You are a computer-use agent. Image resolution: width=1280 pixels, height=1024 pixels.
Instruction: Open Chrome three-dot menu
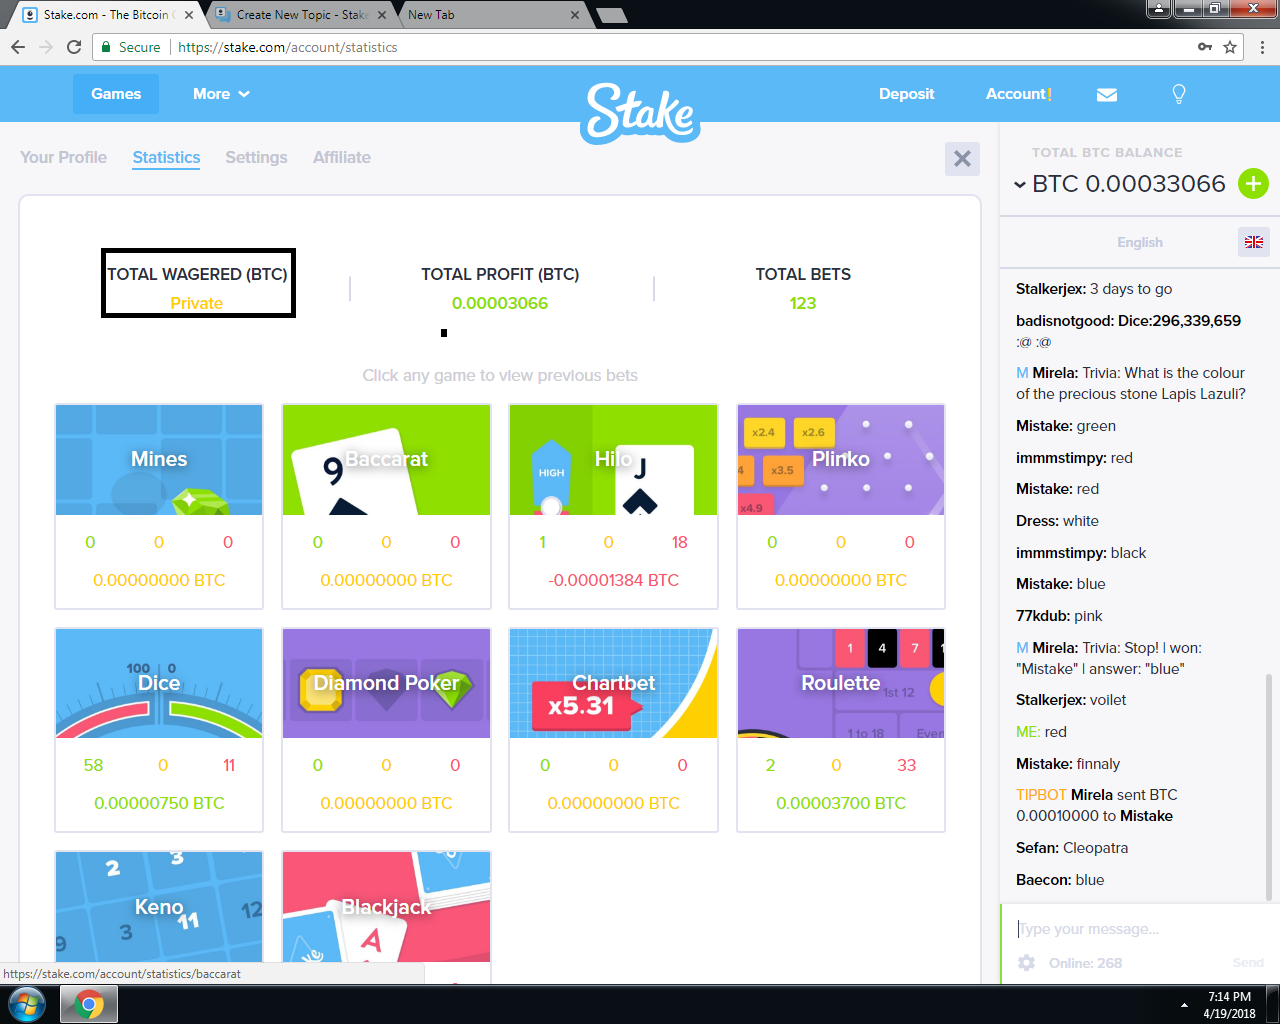point(1262,47)
